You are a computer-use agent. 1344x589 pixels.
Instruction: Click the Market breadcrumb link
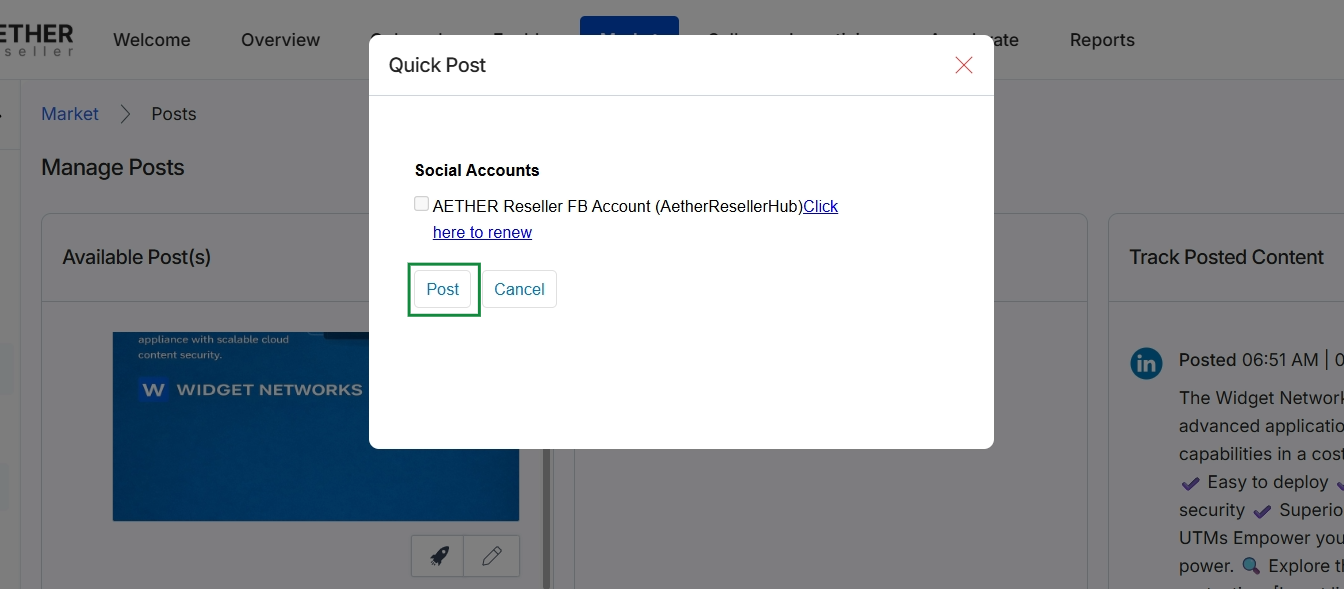[70, 114]
